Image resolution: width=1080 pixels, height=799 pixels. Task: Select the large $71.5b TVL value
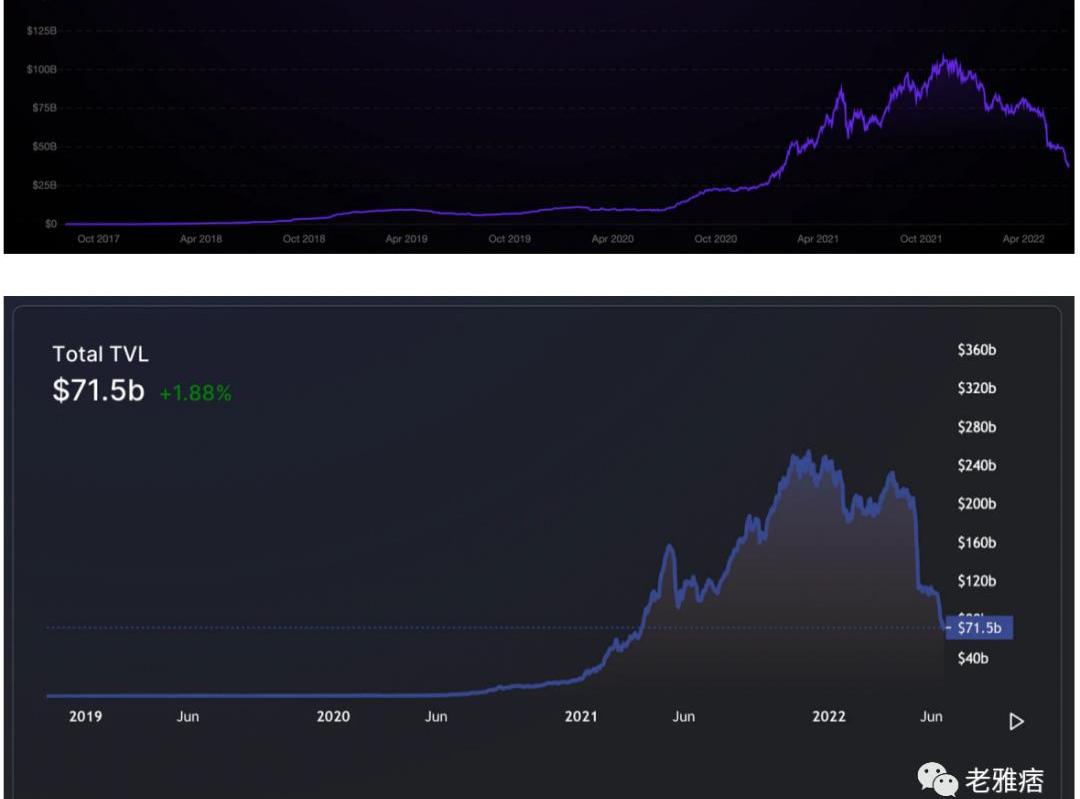(98, 390)
